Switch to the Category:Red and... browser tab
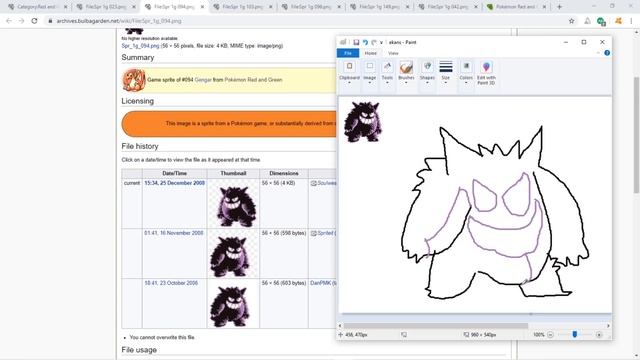The width and height of the screenshot is (640, 360). point(37,7)
